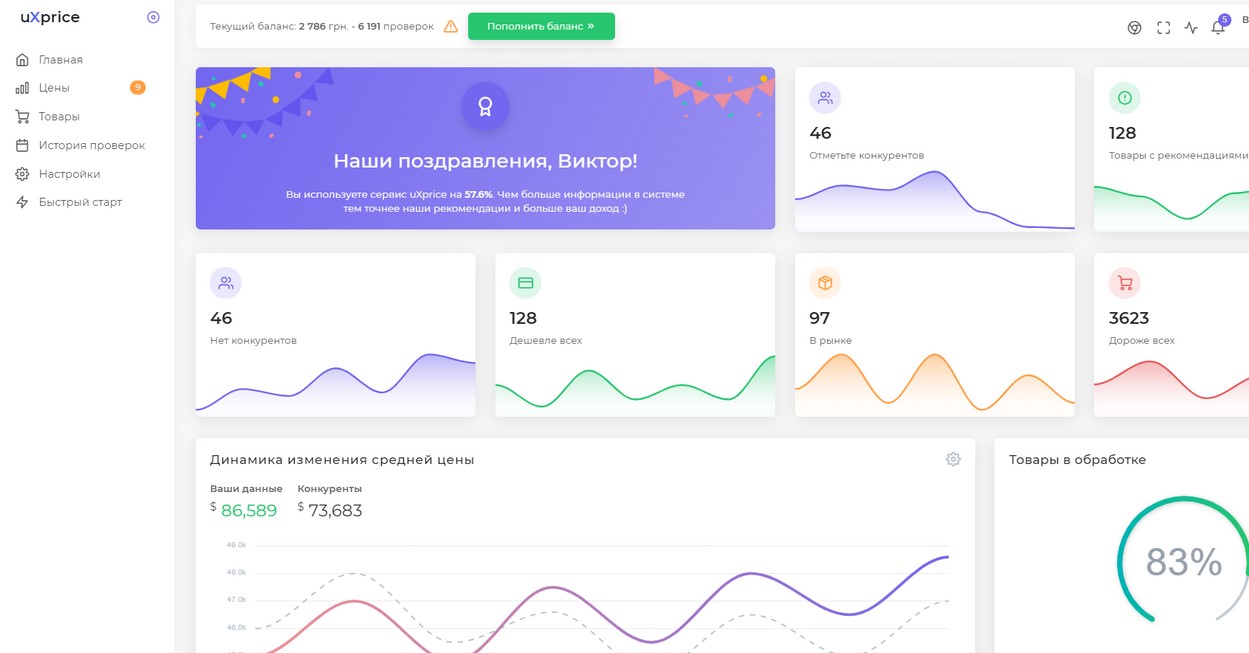Screen dimensions: 1249x653
Task: Select Быстрый старт in the sidebar
Action: tap(22, 201)
